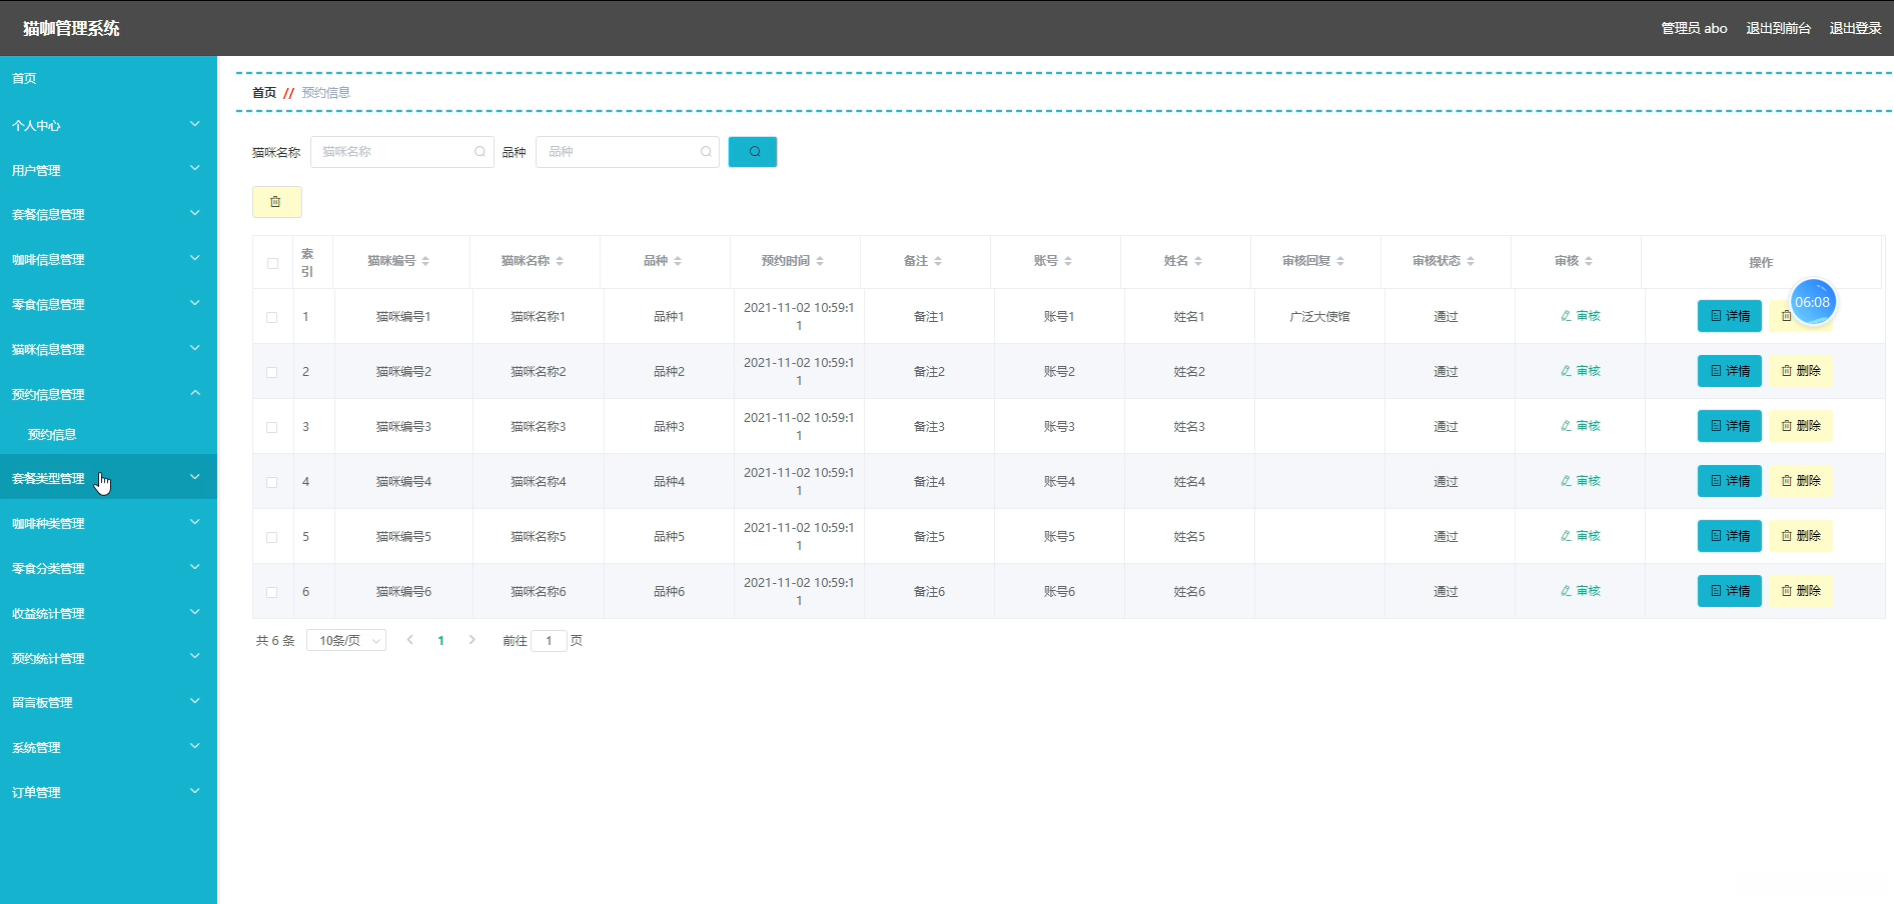1894x904 pixels.
Task: Click 首页 breadcrumb link
Action: [x=264, y=92]
